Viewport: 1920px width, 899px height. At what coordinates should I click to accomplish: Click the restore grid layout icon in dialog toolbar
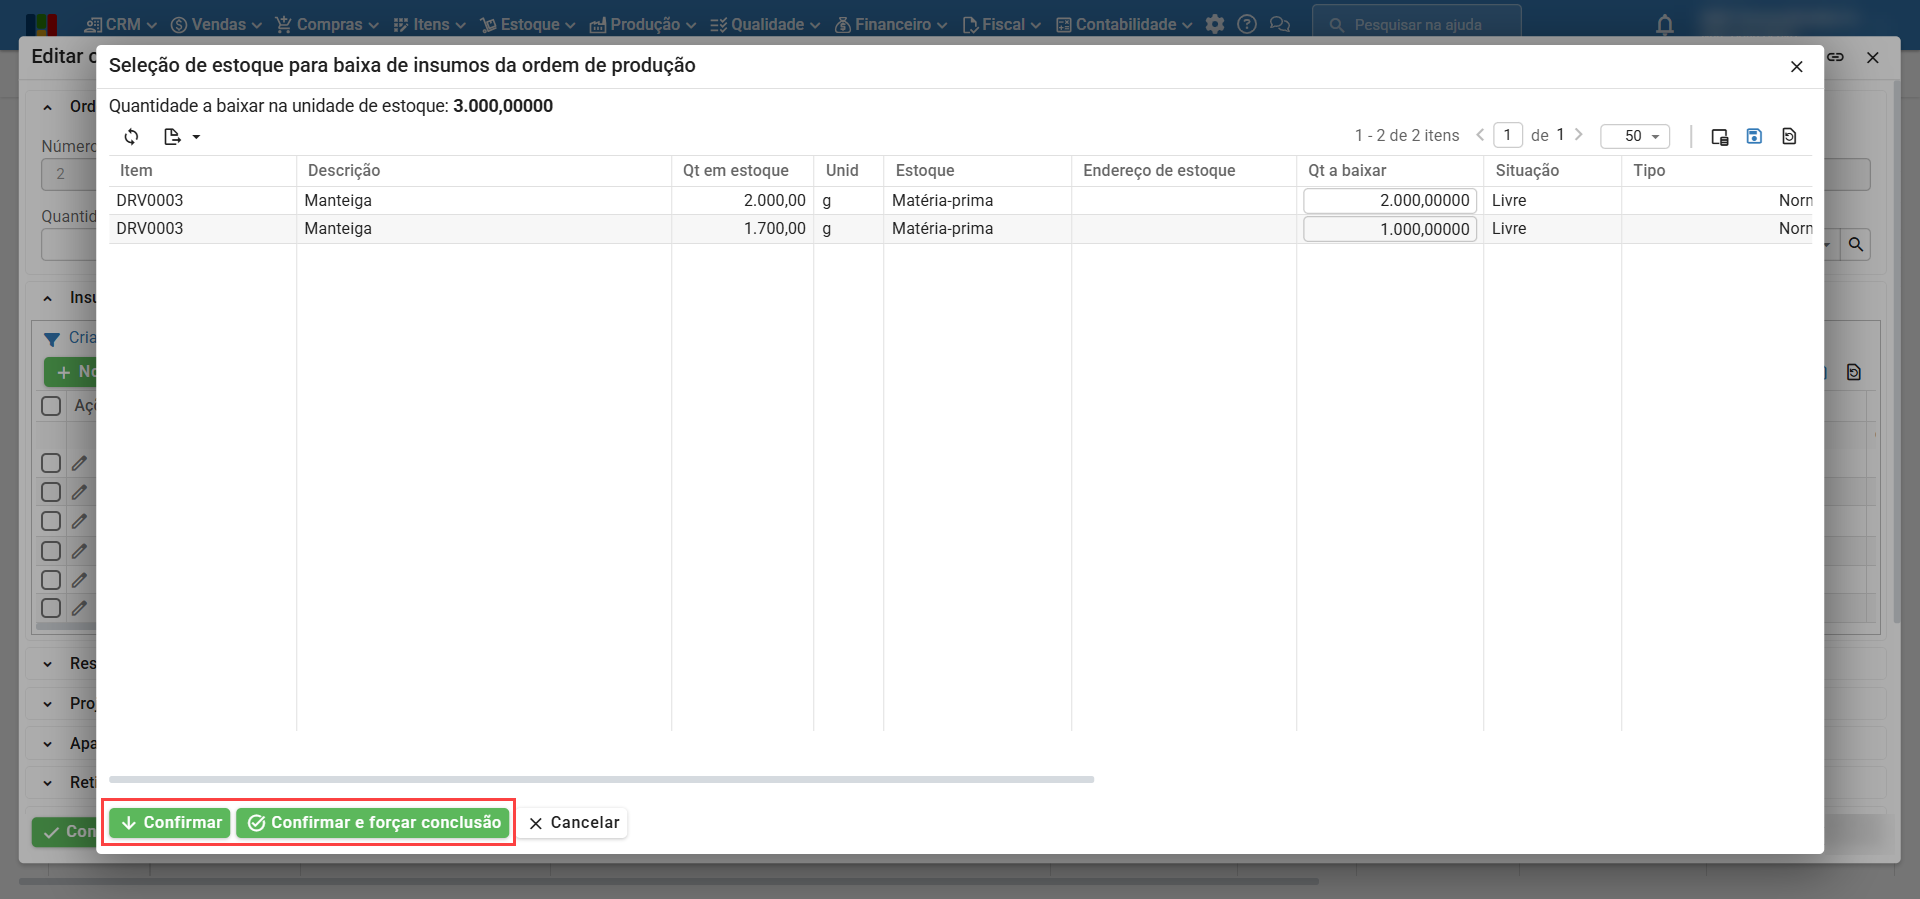click(1789, 136)
